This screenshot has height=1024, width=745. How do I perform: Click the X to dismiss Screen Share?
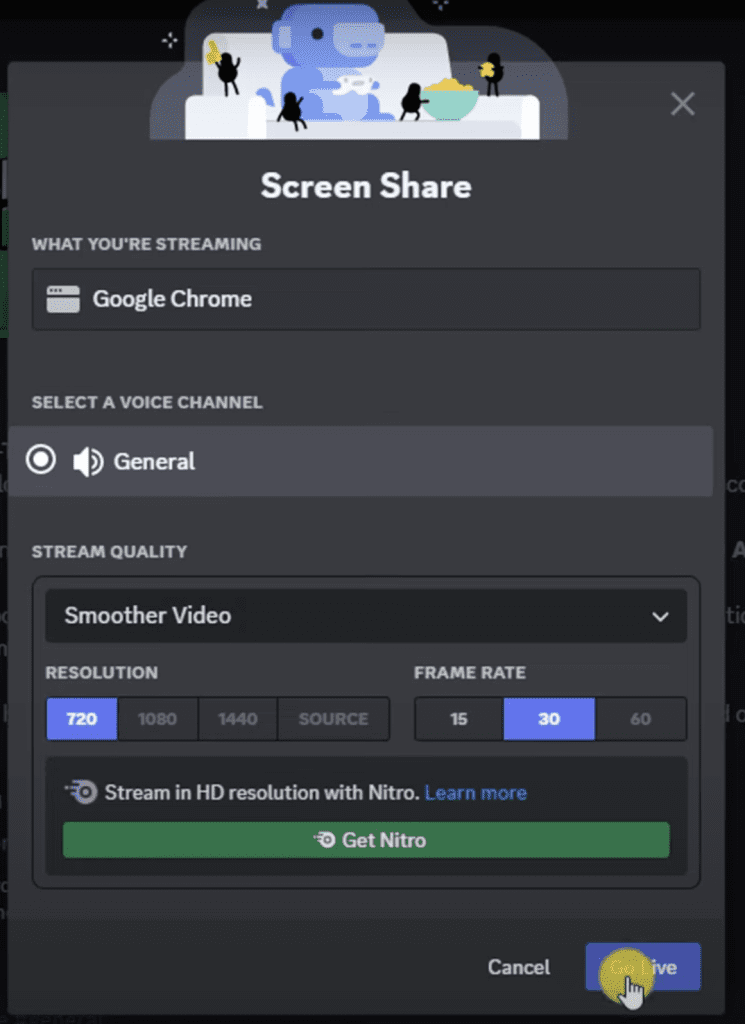[682, 103]
